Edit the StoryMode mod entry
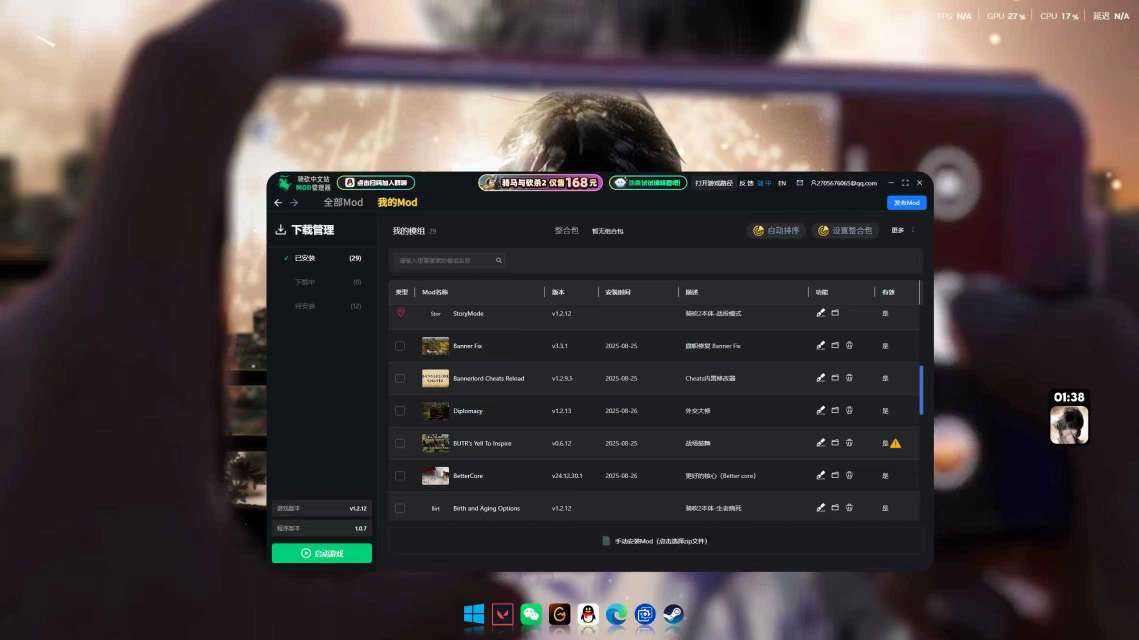This screenshot has height=640, width=1139. coord(821,313)
